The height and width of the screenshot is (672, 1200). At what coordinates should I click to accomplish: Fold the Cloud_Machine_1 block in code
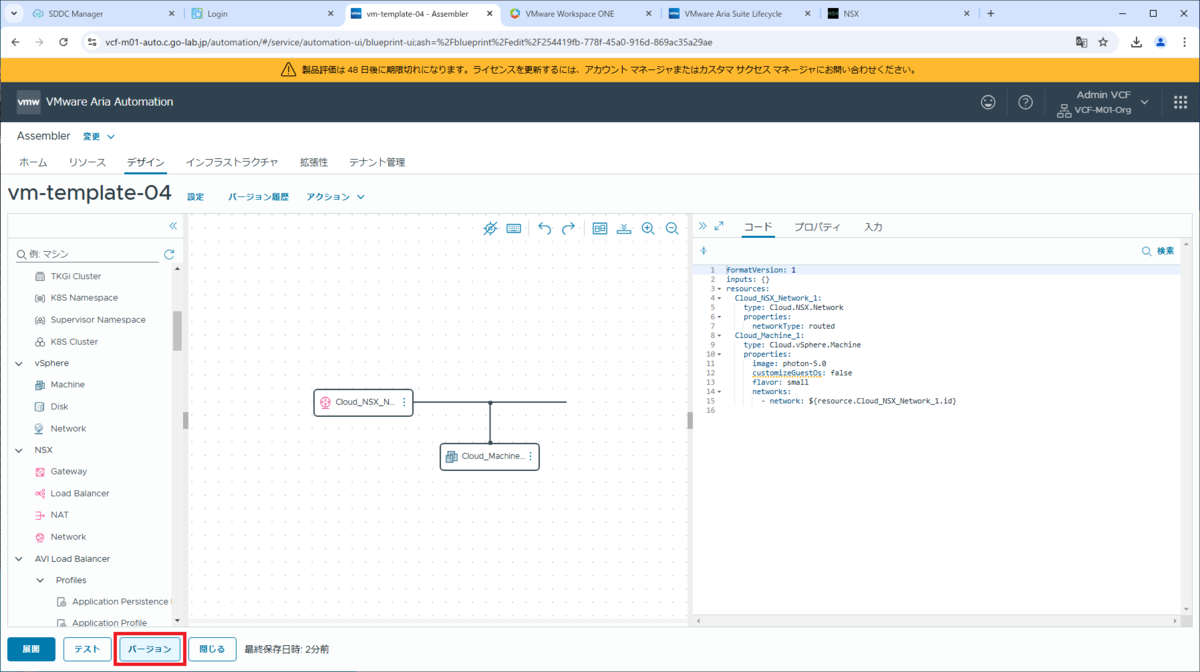[719, 336]
